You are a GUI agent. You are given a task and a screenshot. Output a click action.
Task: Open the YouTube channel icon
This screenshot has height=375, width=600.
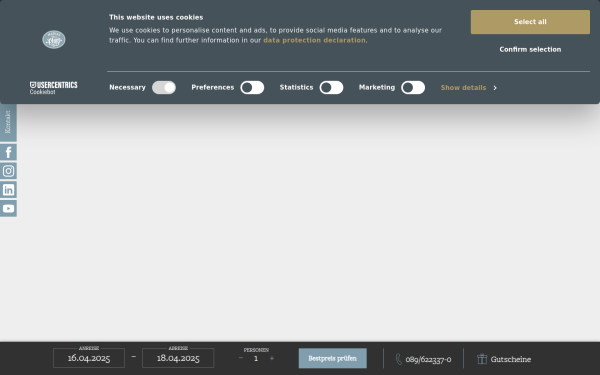[8, 209]
